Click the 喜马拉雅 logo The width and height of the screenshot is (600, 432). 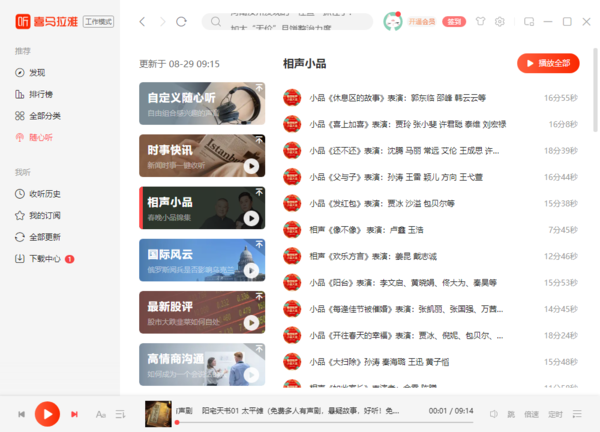tap(47, 22)
